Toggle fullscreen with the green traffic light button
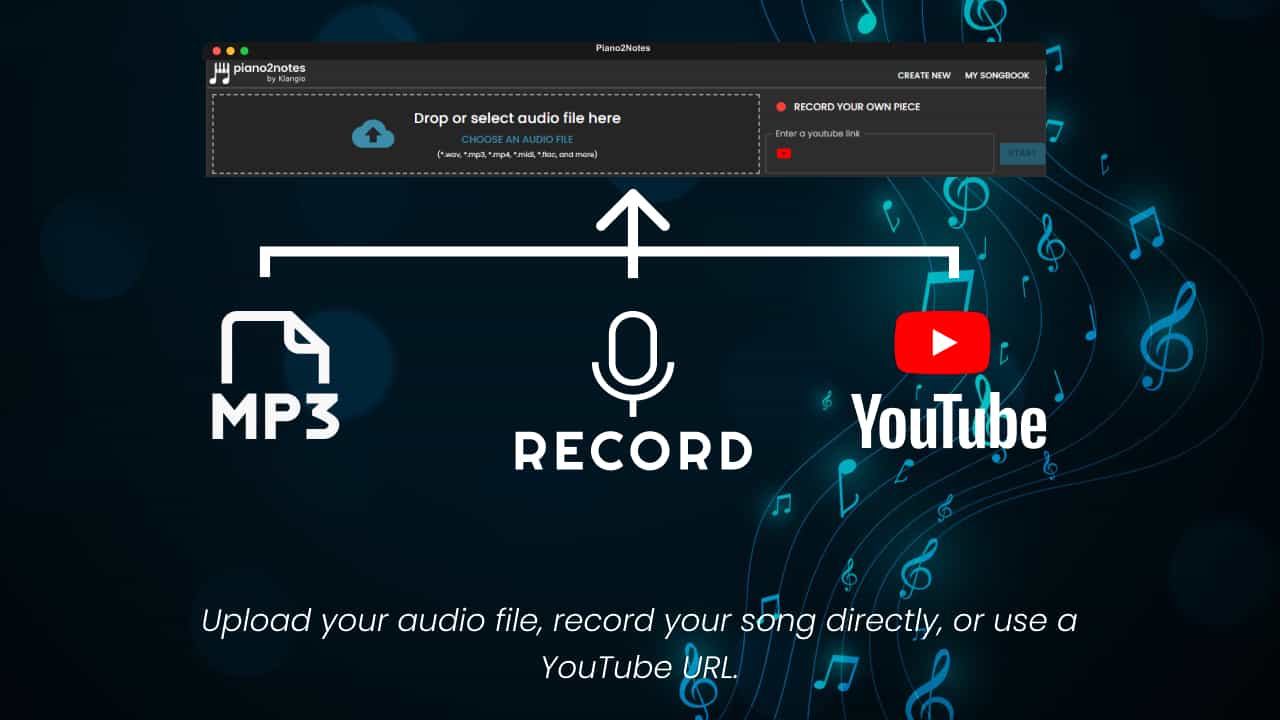1280x720 pixels. coord(245,48)
